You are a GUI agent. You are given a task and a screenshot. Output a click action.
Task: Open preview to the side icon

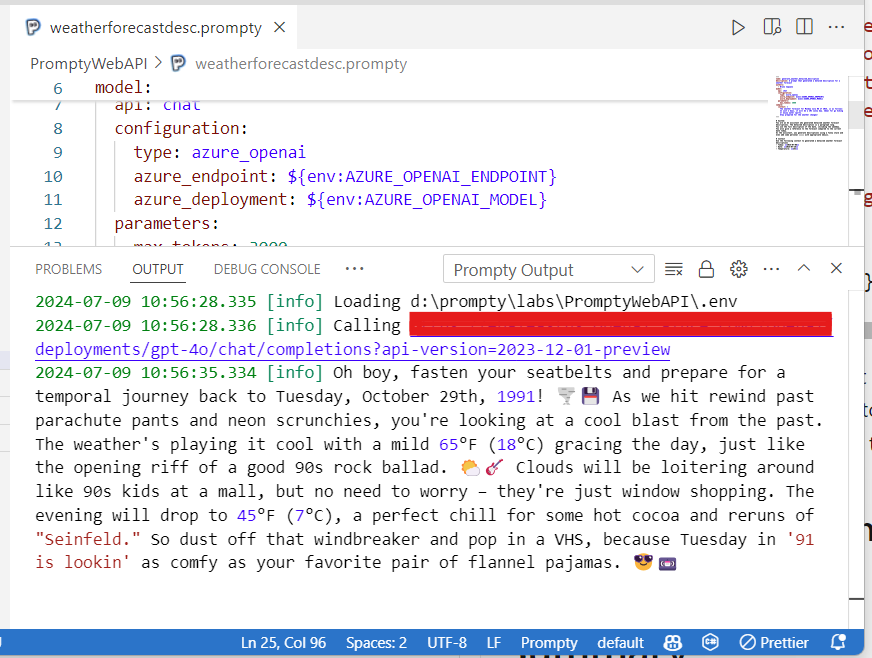(x=772, y=27)
